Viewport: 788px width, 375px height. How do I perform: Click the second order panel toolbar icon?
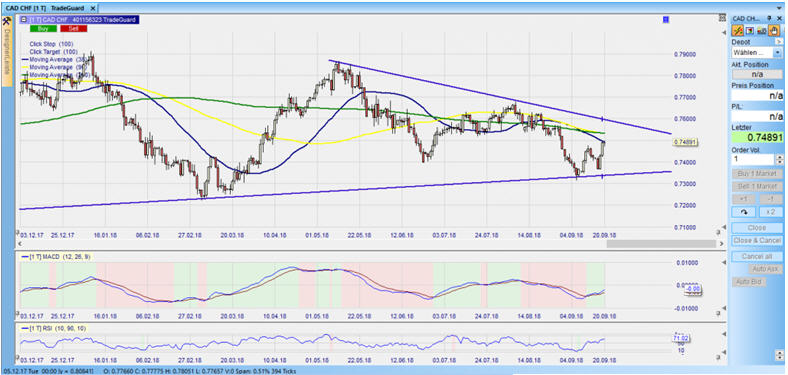pyautogui.click(x=750, y=31)
